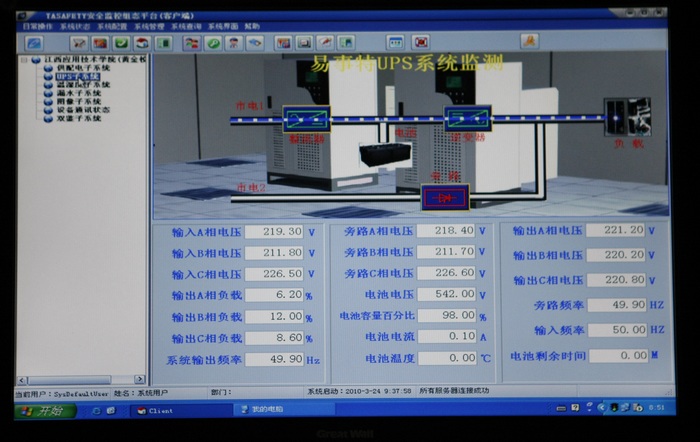The height and width of the screenshot is (442, 700).
Task: Select 图像子系统 in the tree
Action: tap(79, 101)
